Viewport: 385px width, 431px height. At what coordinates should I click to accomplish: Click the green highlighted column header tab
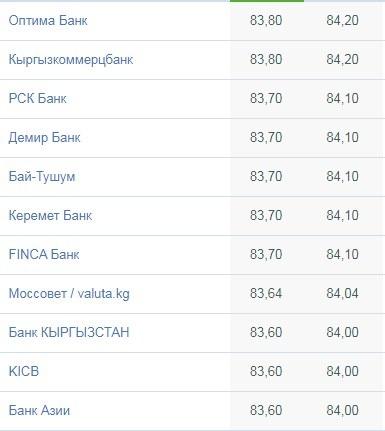(x=267, y=1)
